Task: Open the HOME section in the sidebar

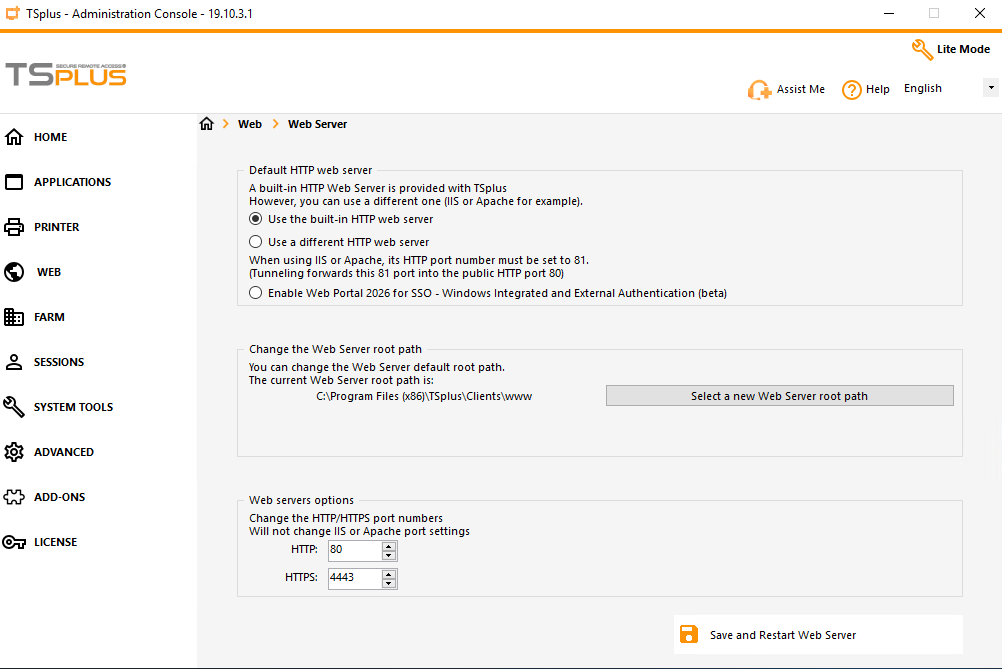Action: tap(47, 136)
